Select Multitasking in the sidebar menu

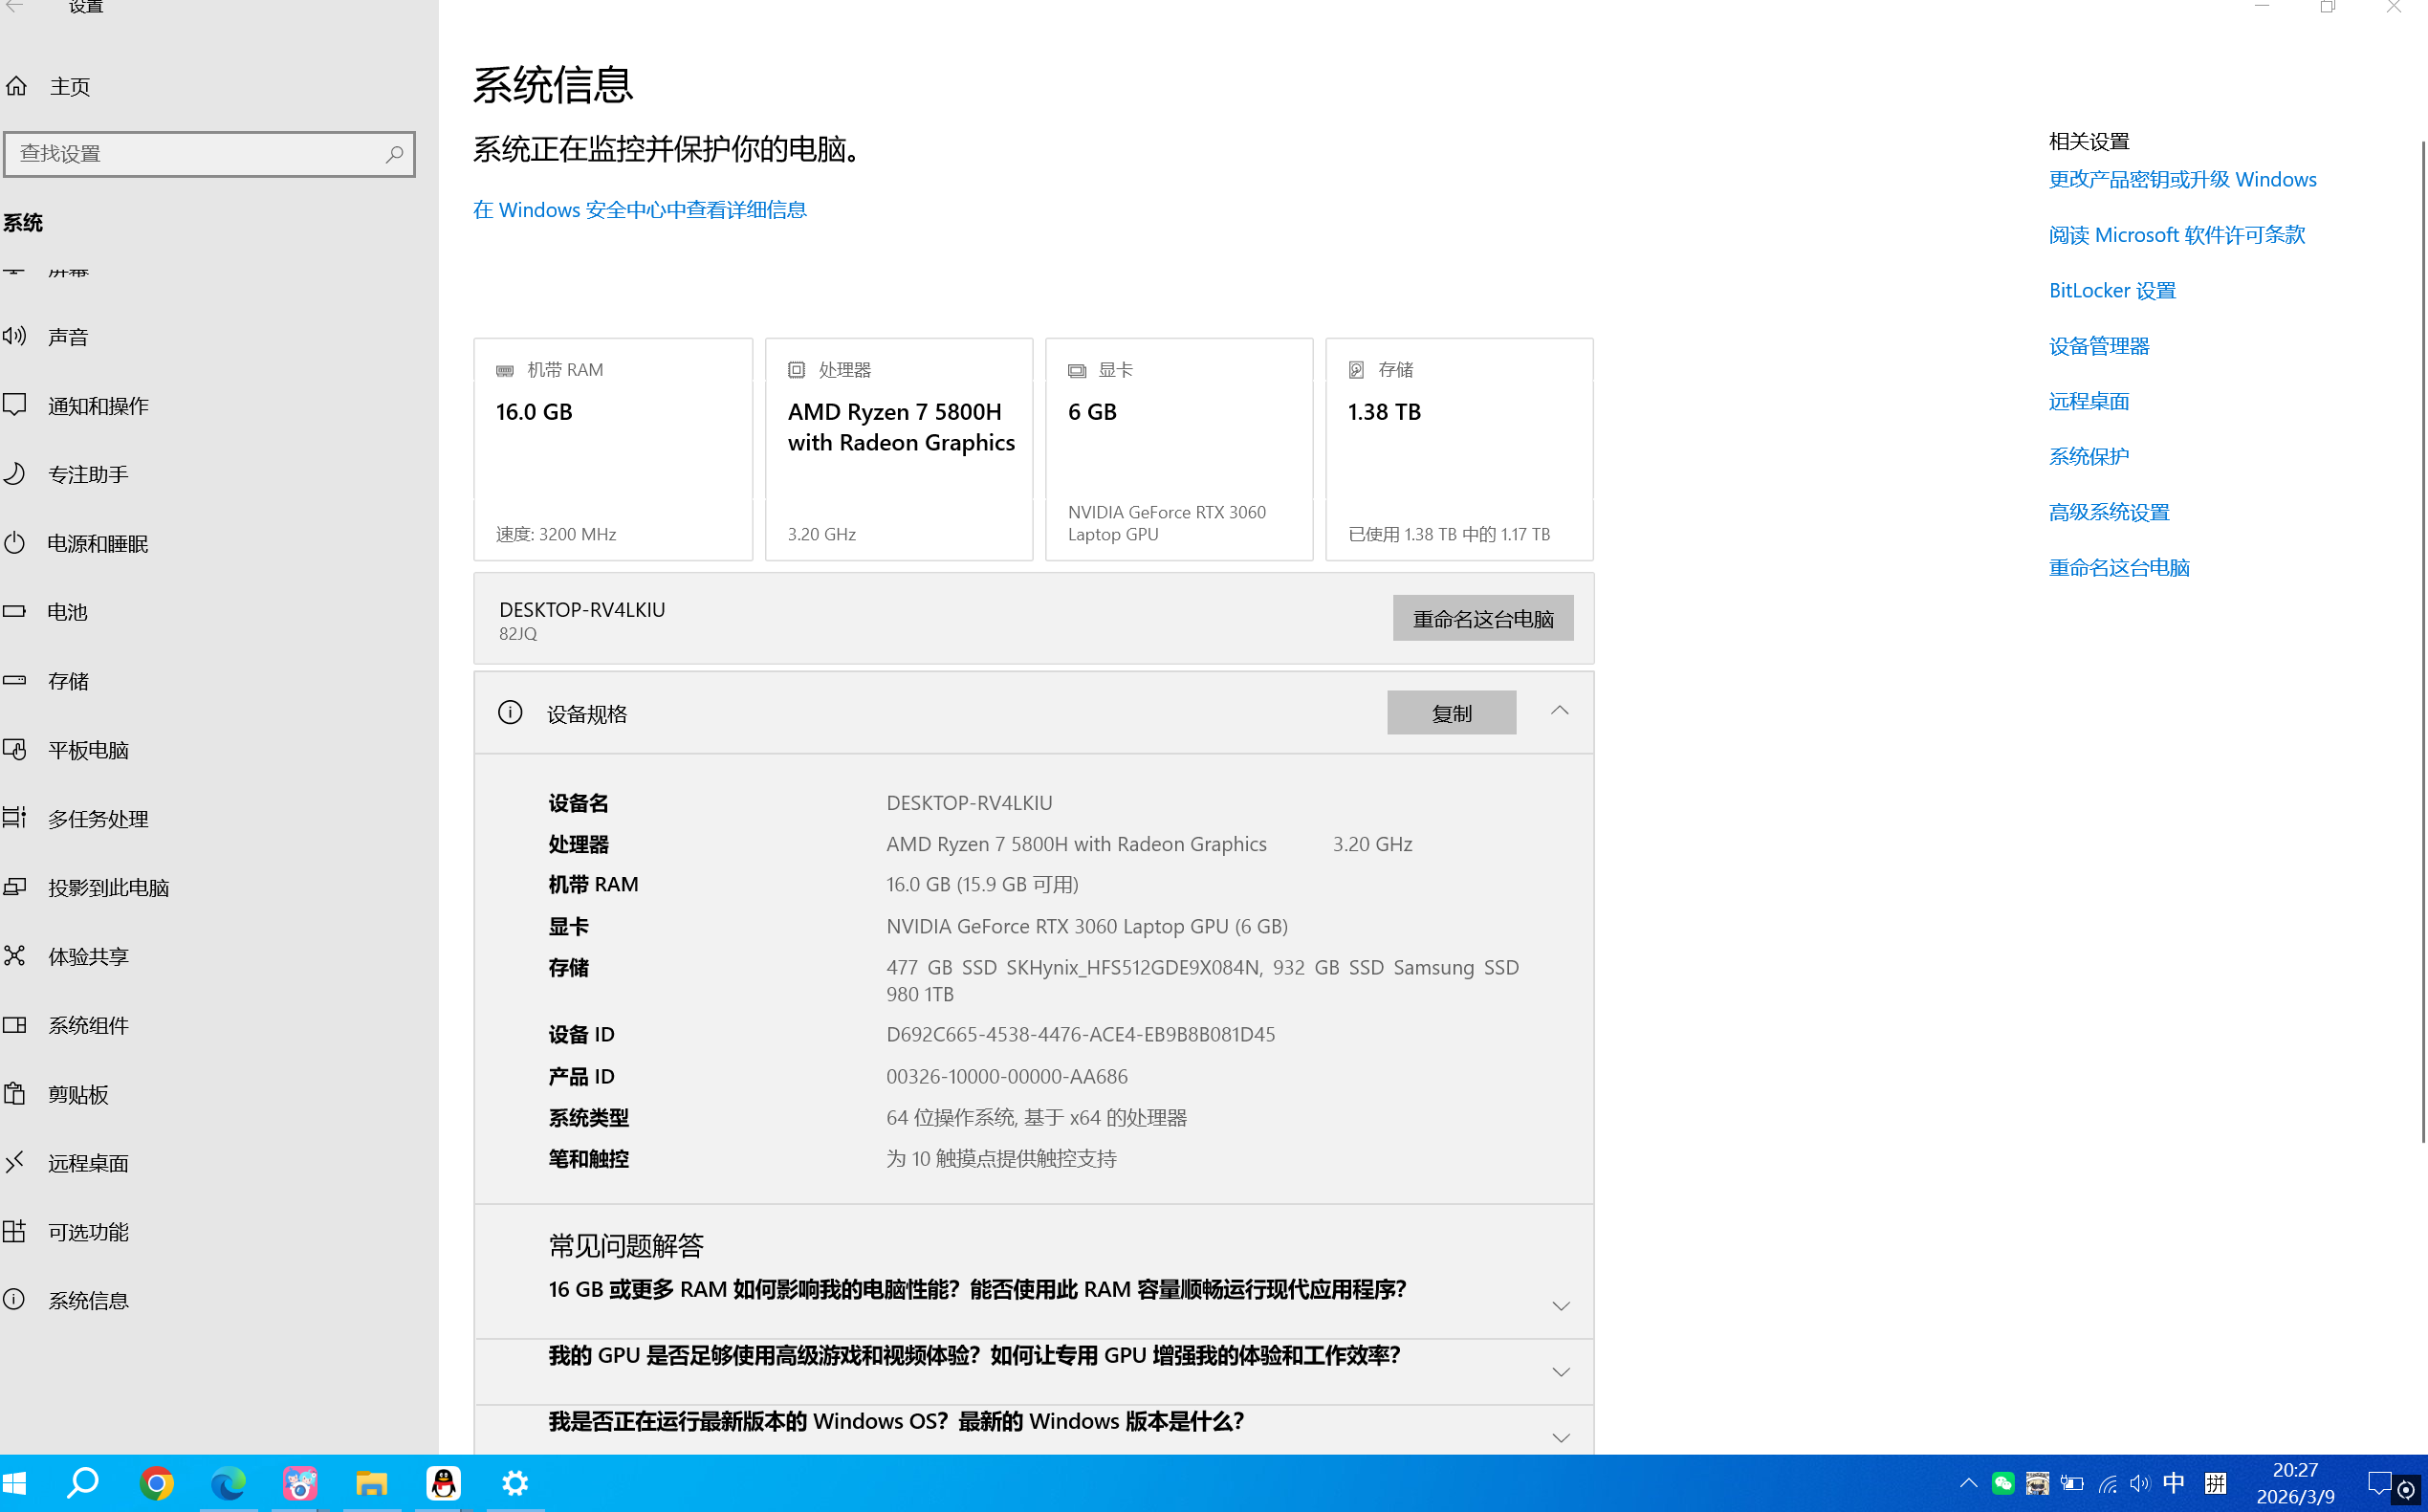[x=98, y=818]
